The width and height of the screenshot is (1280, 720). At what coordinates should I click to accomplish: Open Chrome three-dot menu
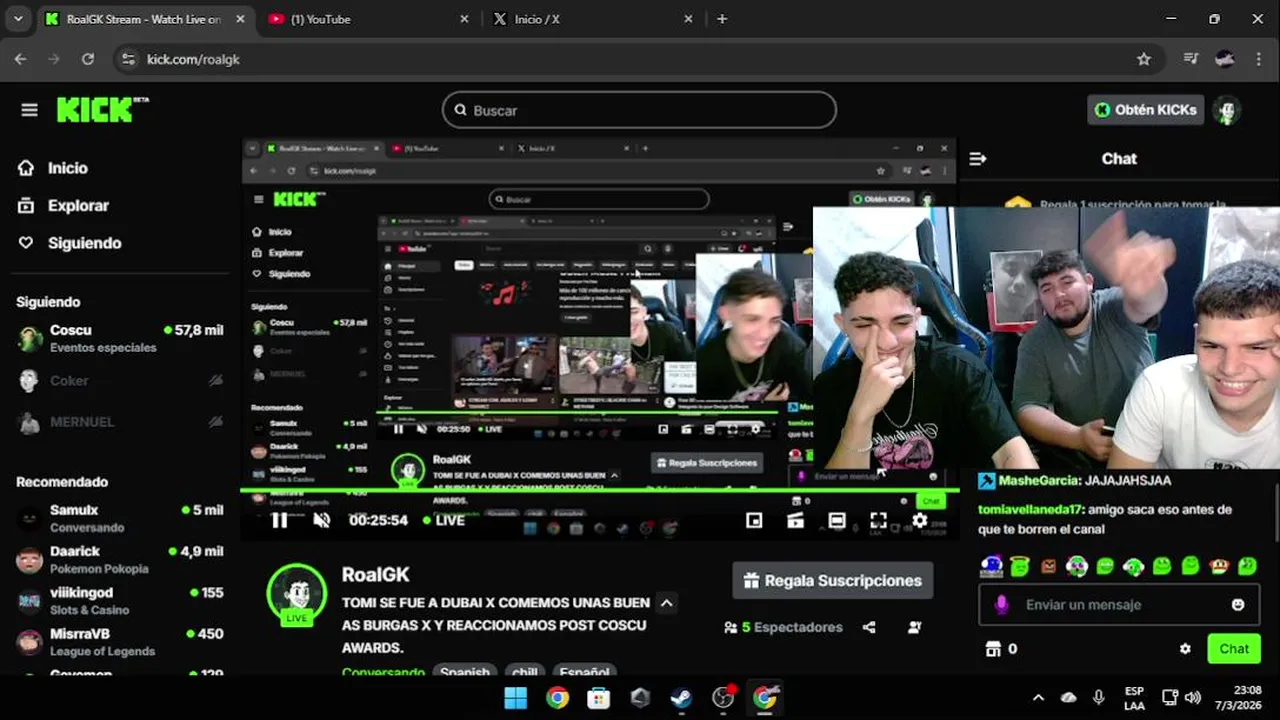(1258, 59)
